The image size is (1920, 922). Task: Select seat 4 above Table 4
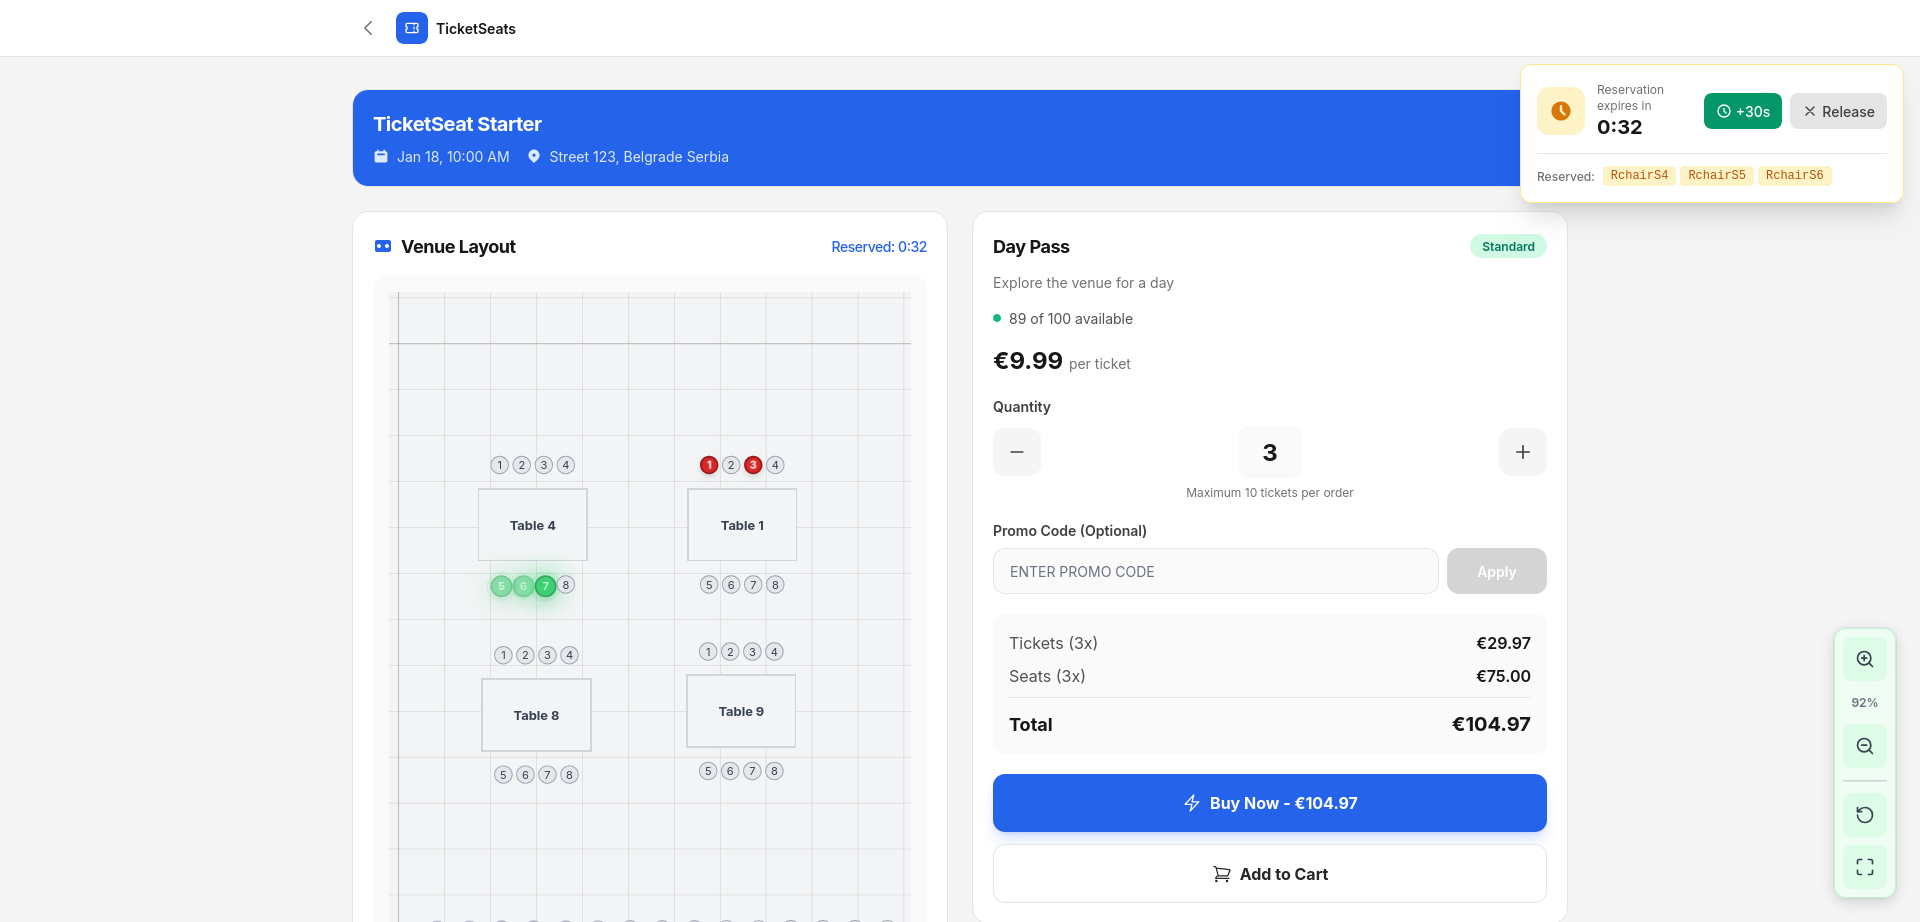point(566,465)
